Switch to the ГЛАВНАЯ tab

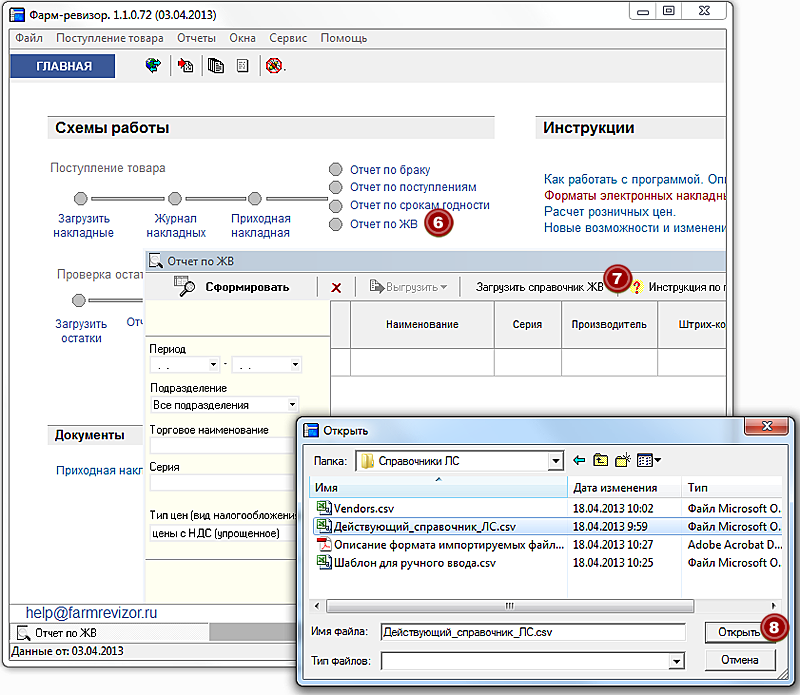coord(63,66)
